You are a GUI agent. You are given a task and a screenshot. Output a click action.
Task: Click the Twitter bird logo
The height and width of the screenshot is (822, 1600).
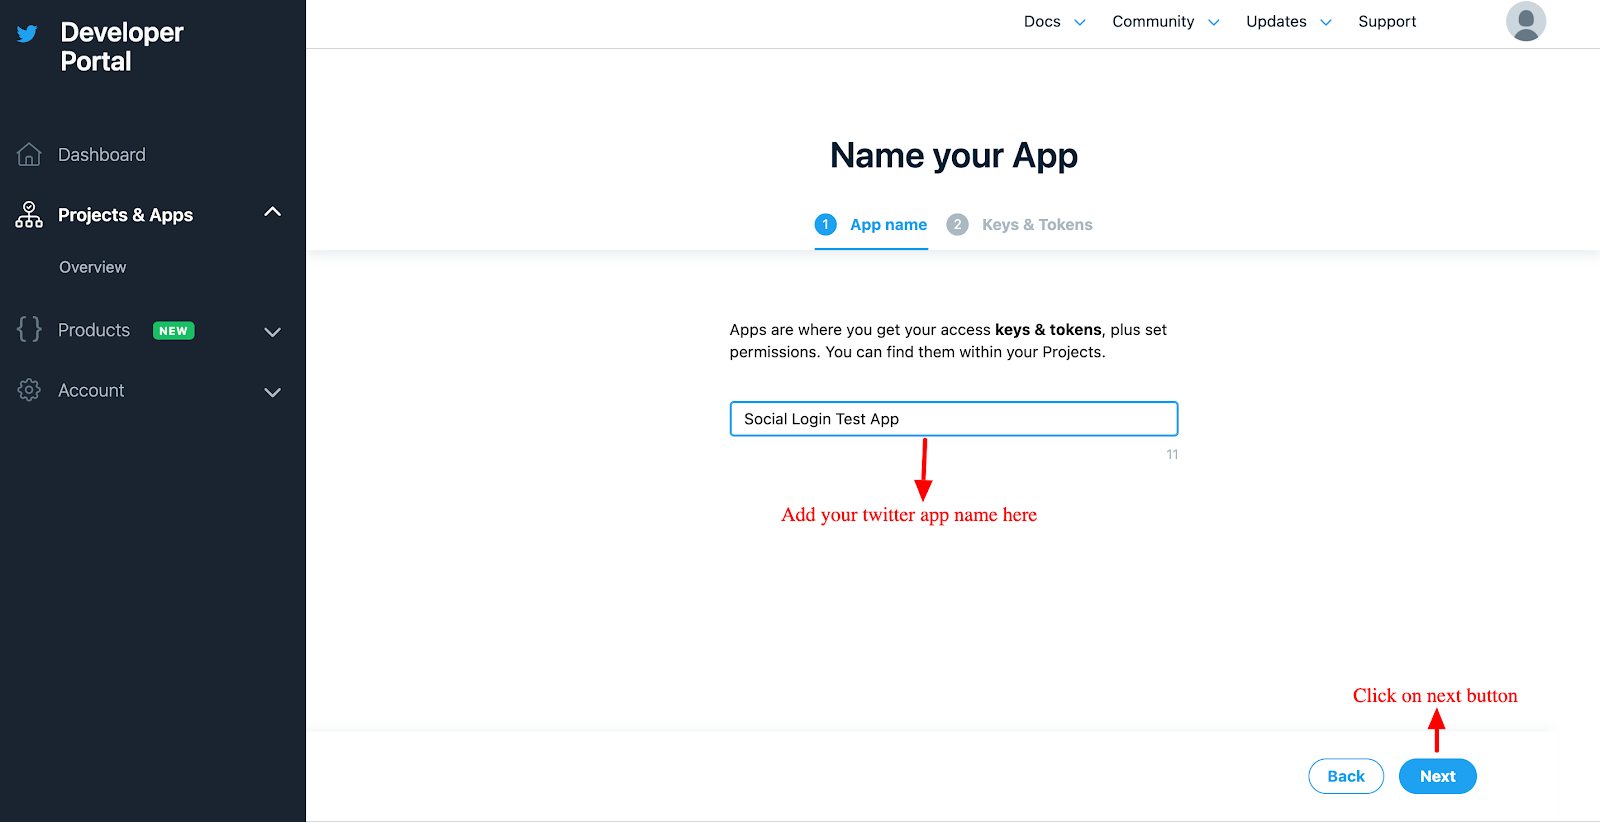tap(27, 34)
